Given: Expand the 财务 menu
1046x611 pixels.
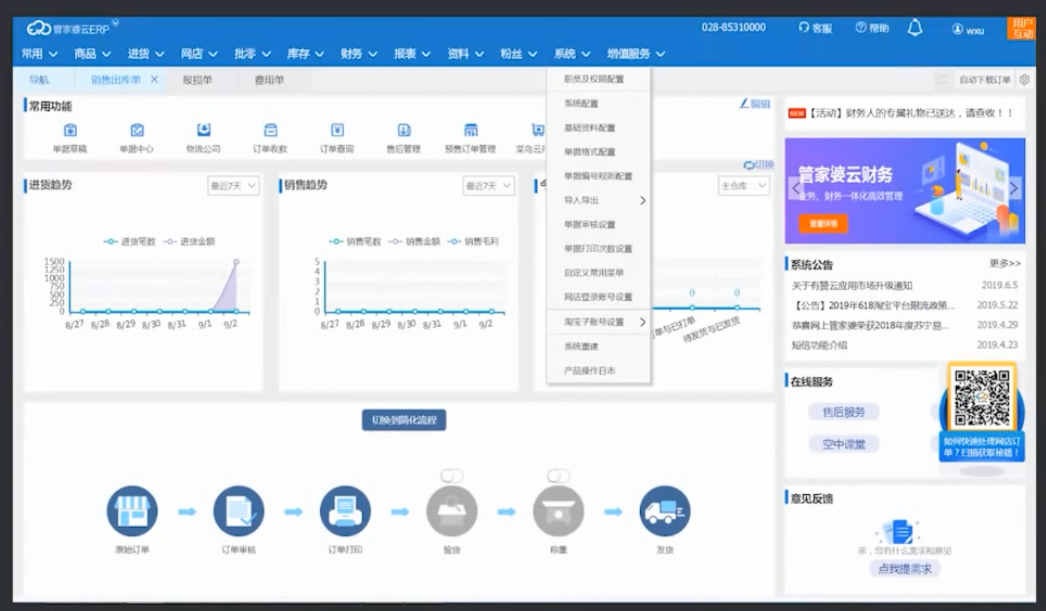Looking at the screenshot, I should coord(359,53).
